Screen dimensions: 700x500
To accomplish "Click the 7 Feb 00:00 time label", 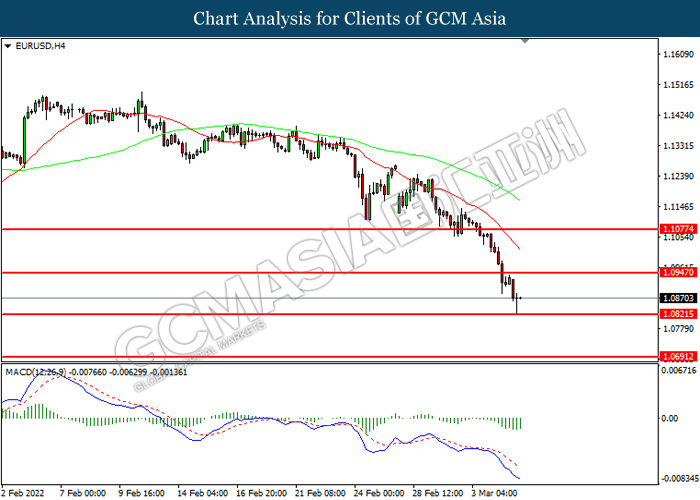I will [83, 493].
